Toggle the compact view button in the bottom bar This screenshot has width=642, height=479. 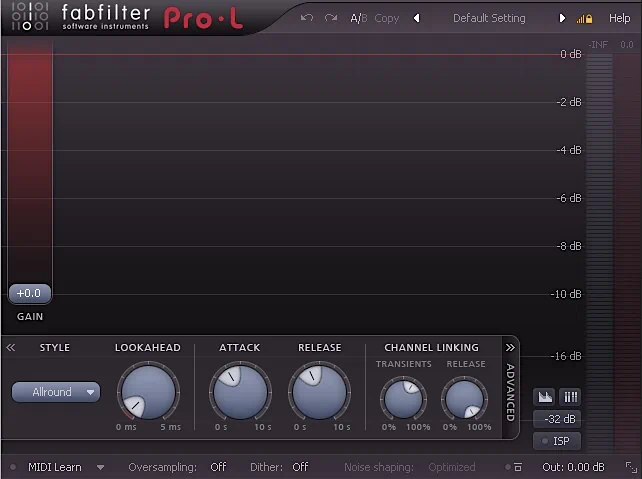point(518,467)
